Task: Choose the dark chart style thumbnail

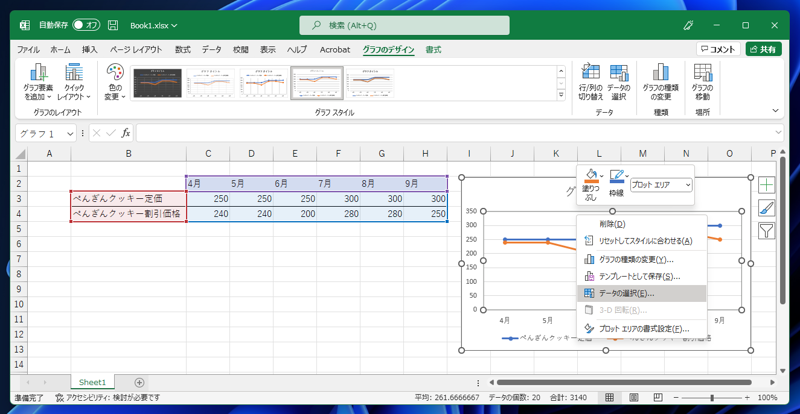Action: tap(157, 83)
